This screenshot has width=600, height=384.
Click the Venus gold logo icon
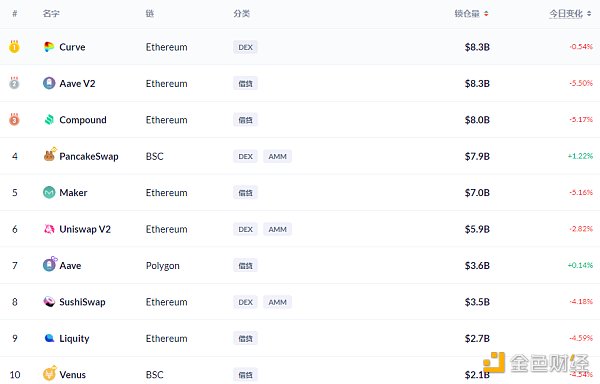50,373
